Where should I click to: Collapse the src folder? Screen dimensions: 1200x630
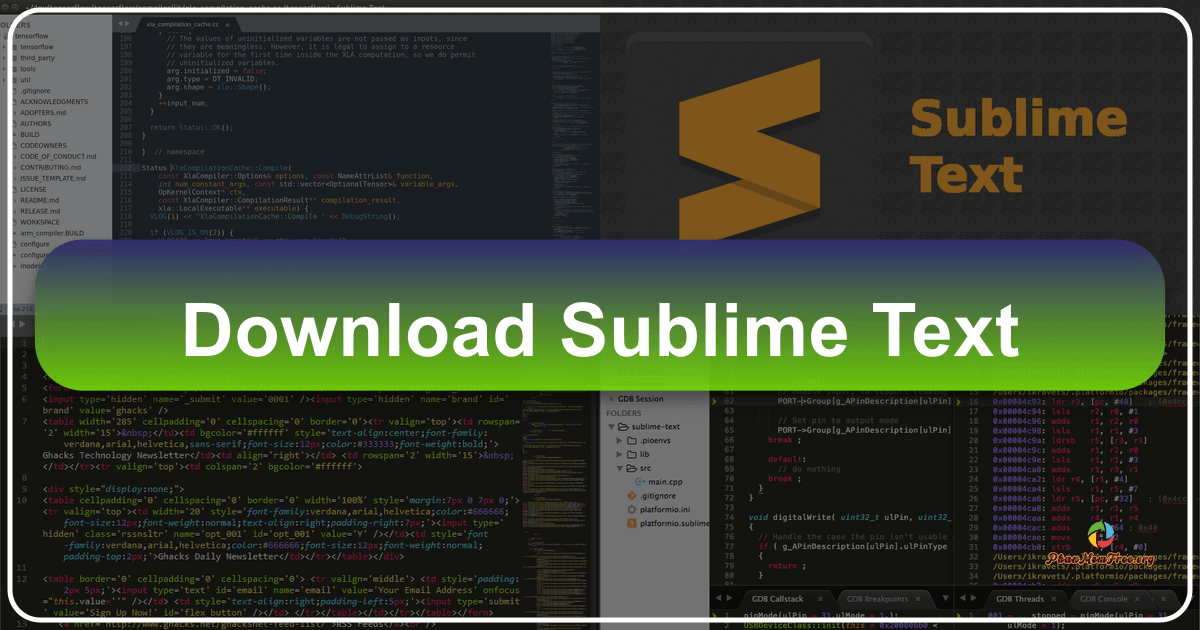pos(618,467)
